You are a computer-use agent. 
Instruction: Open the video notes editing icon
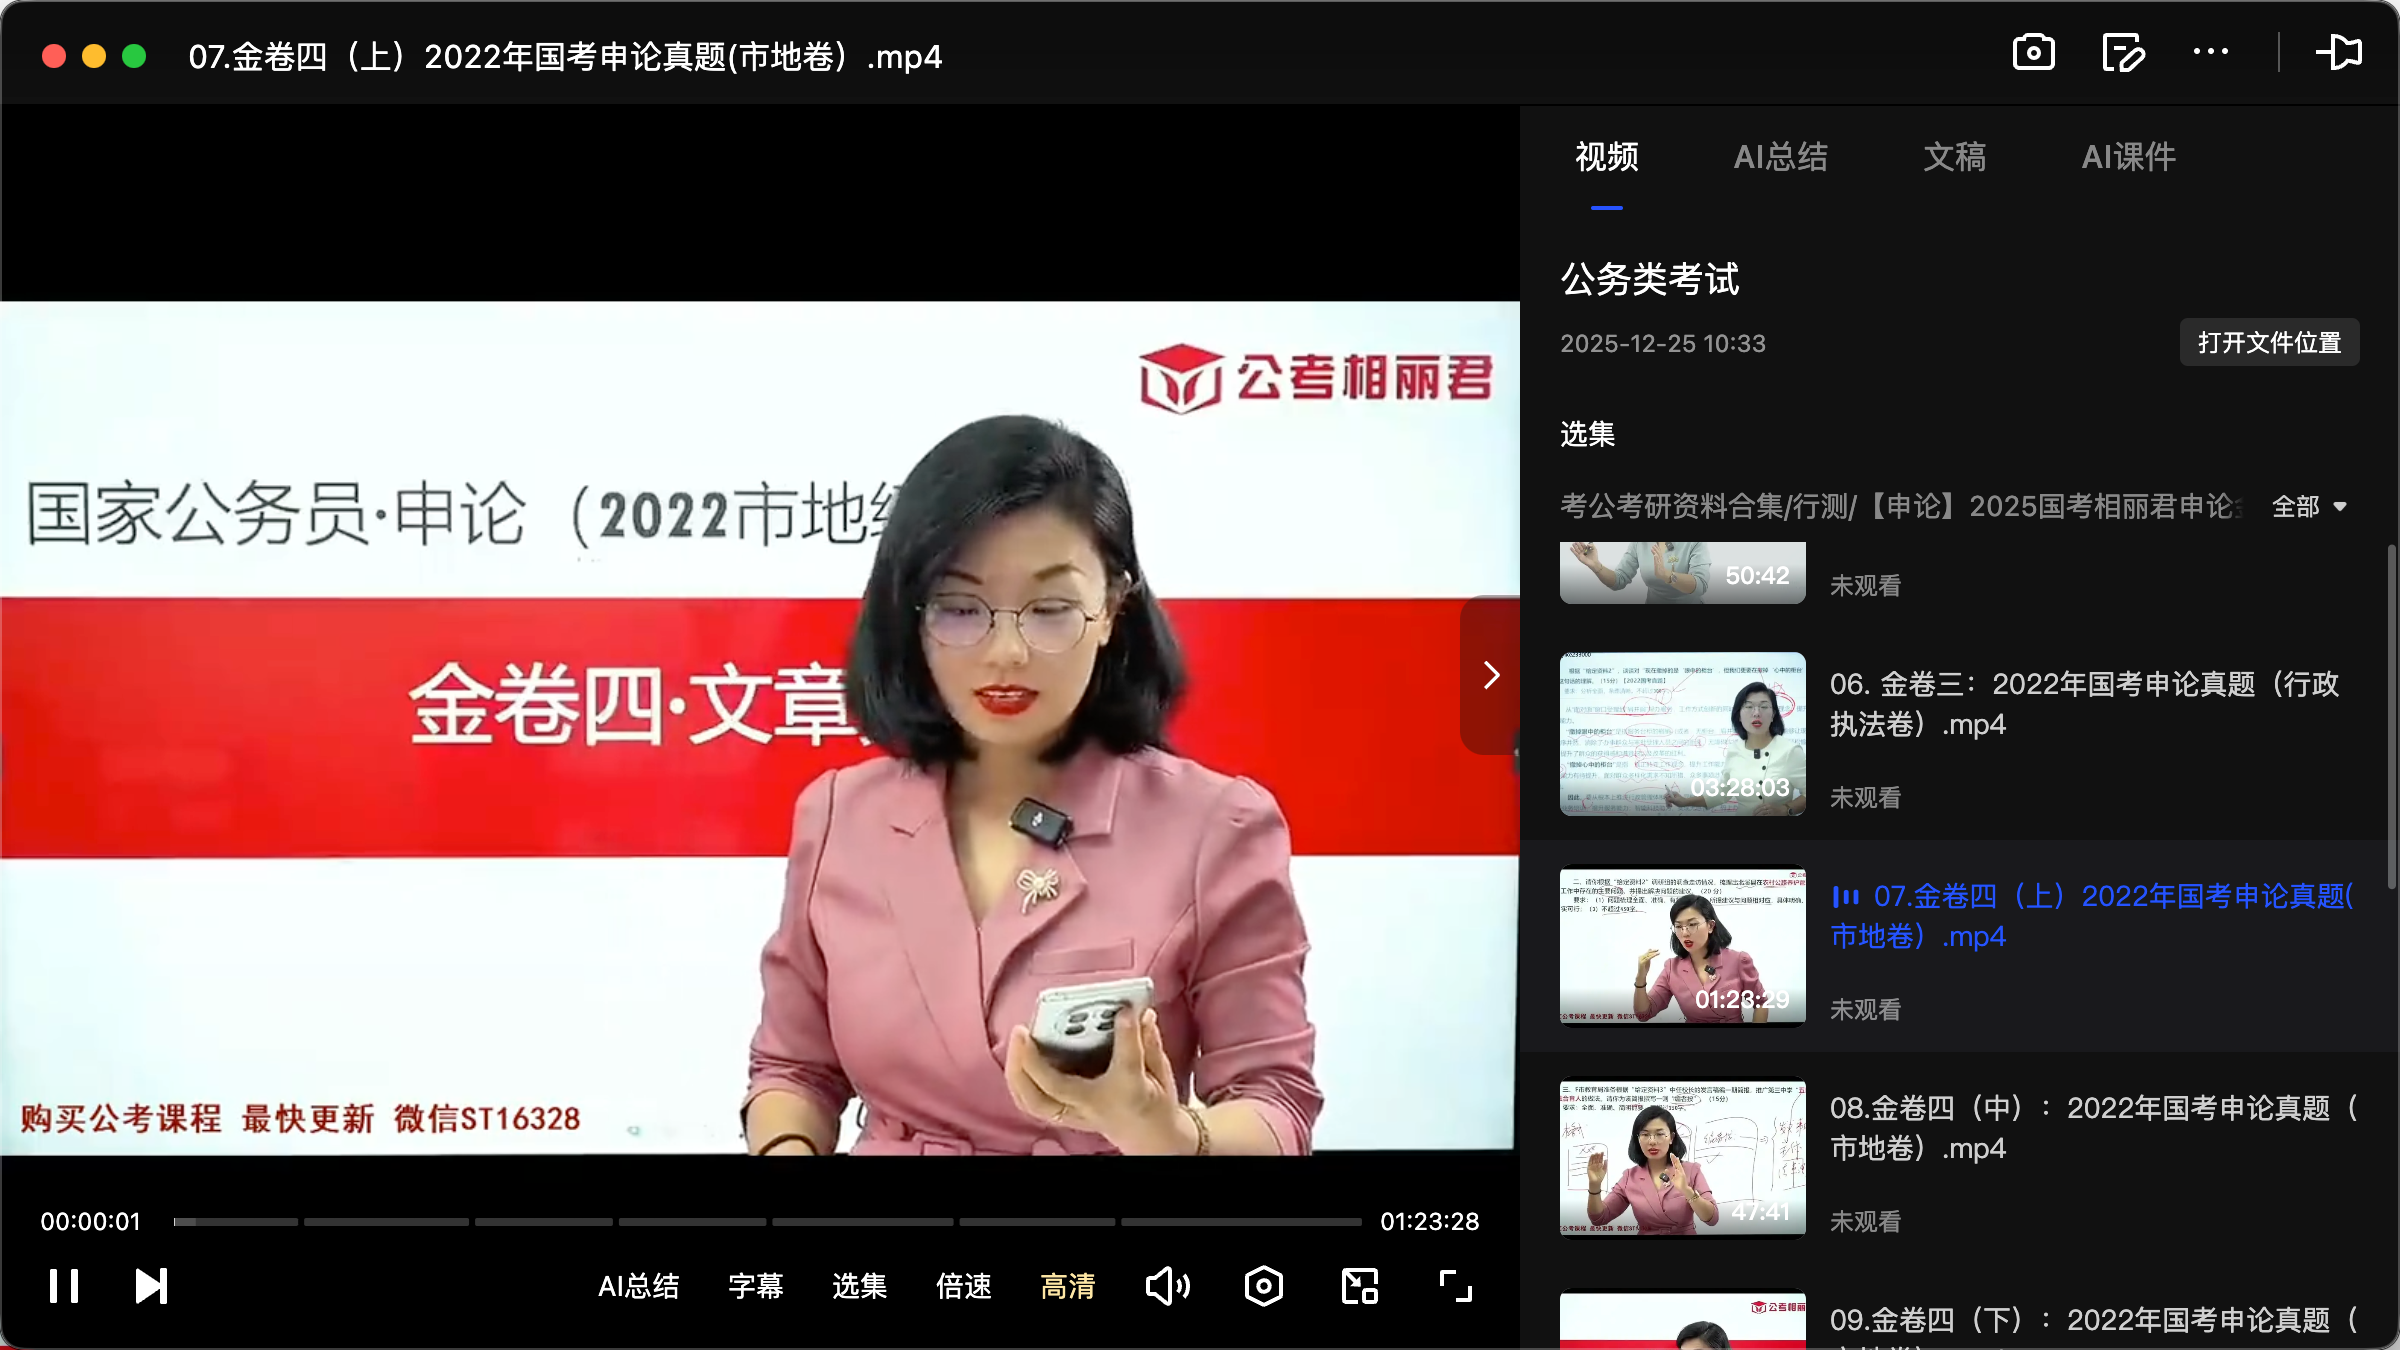pyautogui.click(x=2123, y=52)
